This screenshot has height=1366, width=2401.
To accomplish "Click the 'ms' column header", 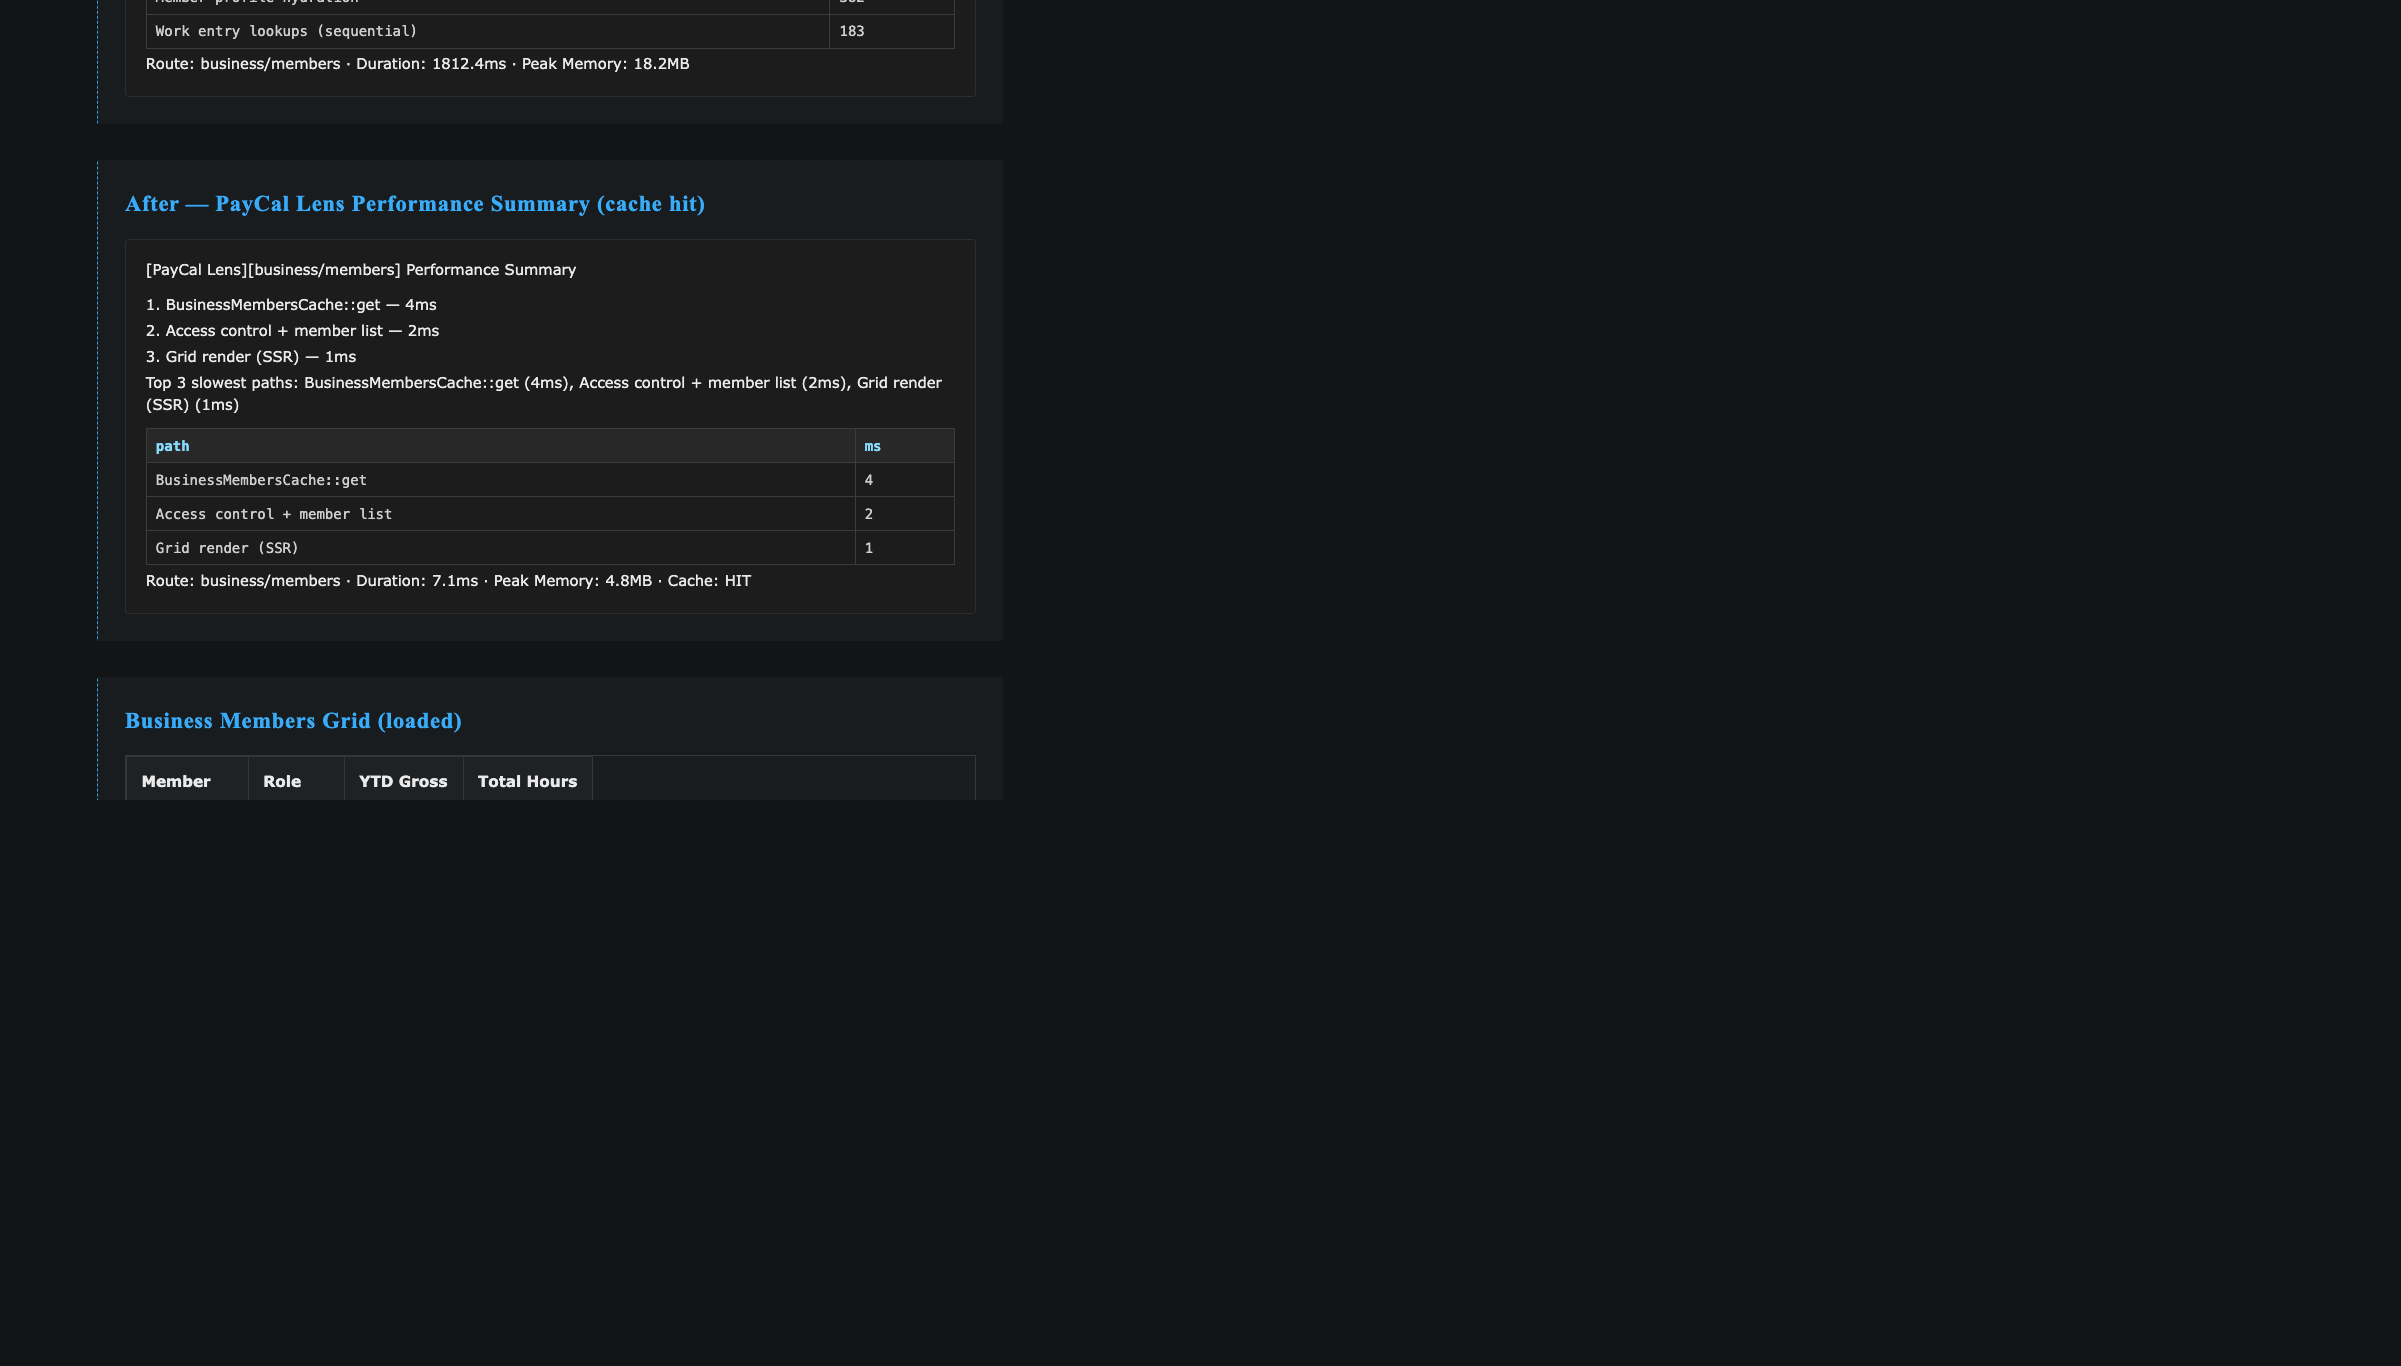I will (905, 446).
